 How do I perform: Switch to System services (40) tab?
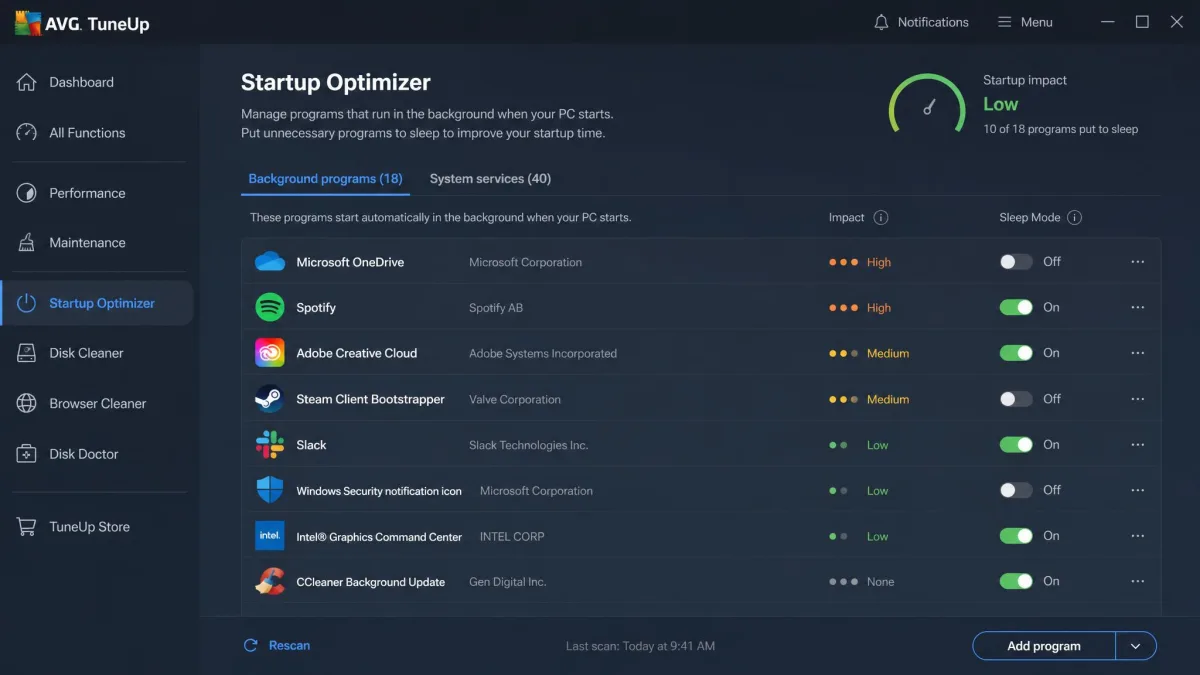coord(490,179)
